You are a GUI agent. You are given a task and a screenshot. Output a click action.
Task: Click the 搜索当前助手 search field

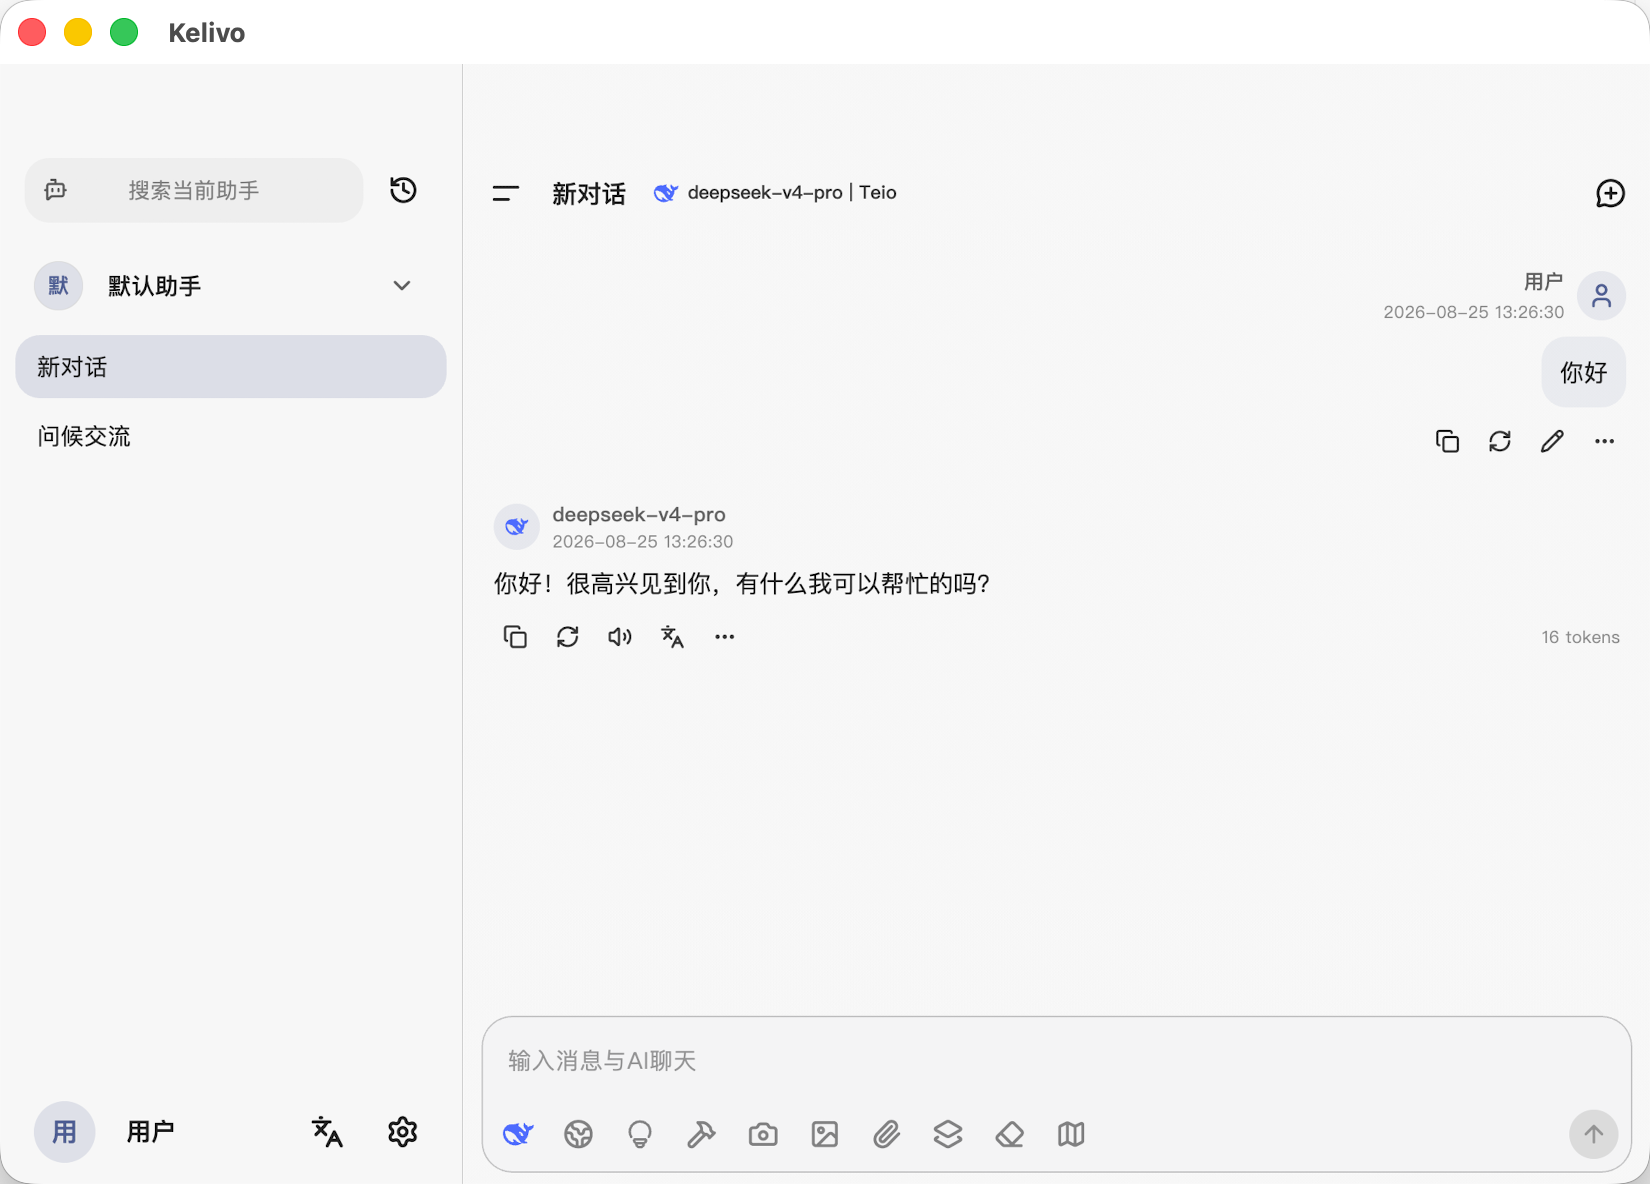194,190
